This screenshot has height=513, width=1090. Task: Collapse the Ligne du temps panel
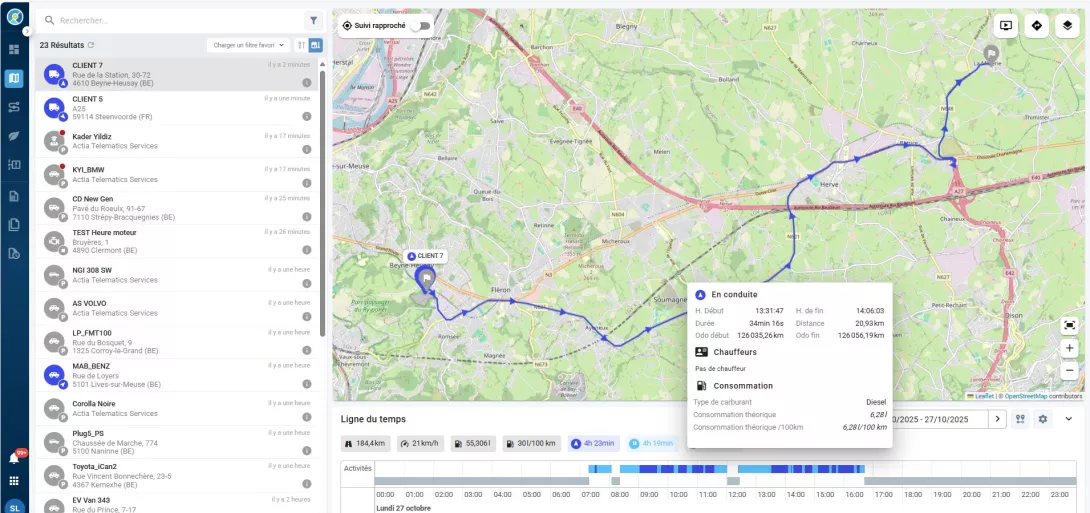[x=1068, y=419]
